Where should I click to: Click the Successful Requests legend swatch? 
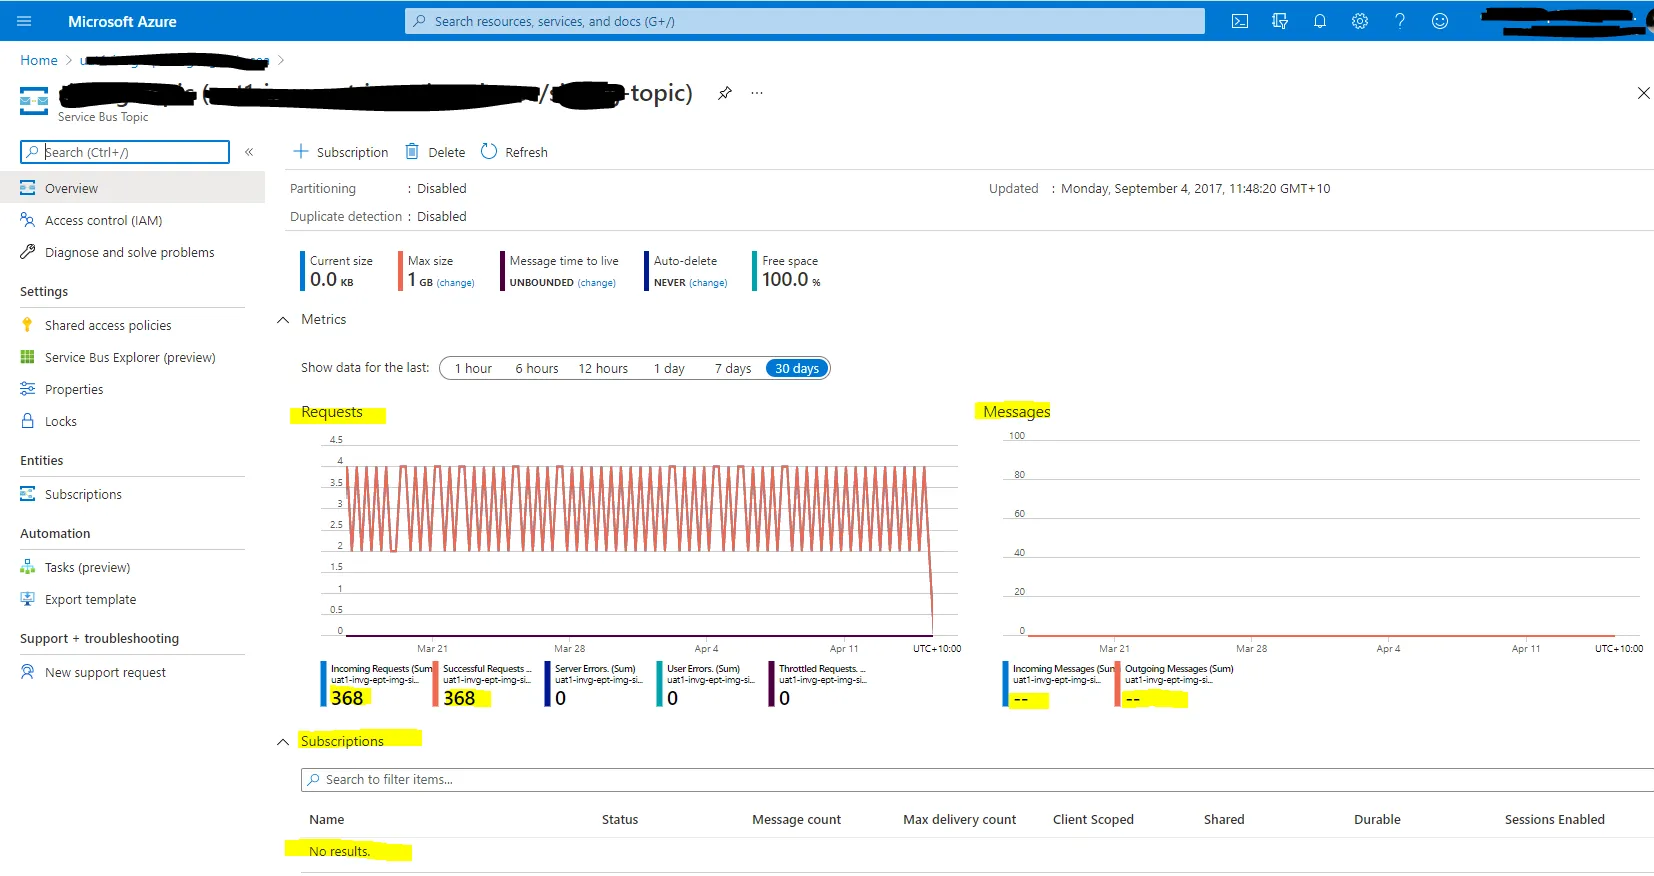point(435,683)
